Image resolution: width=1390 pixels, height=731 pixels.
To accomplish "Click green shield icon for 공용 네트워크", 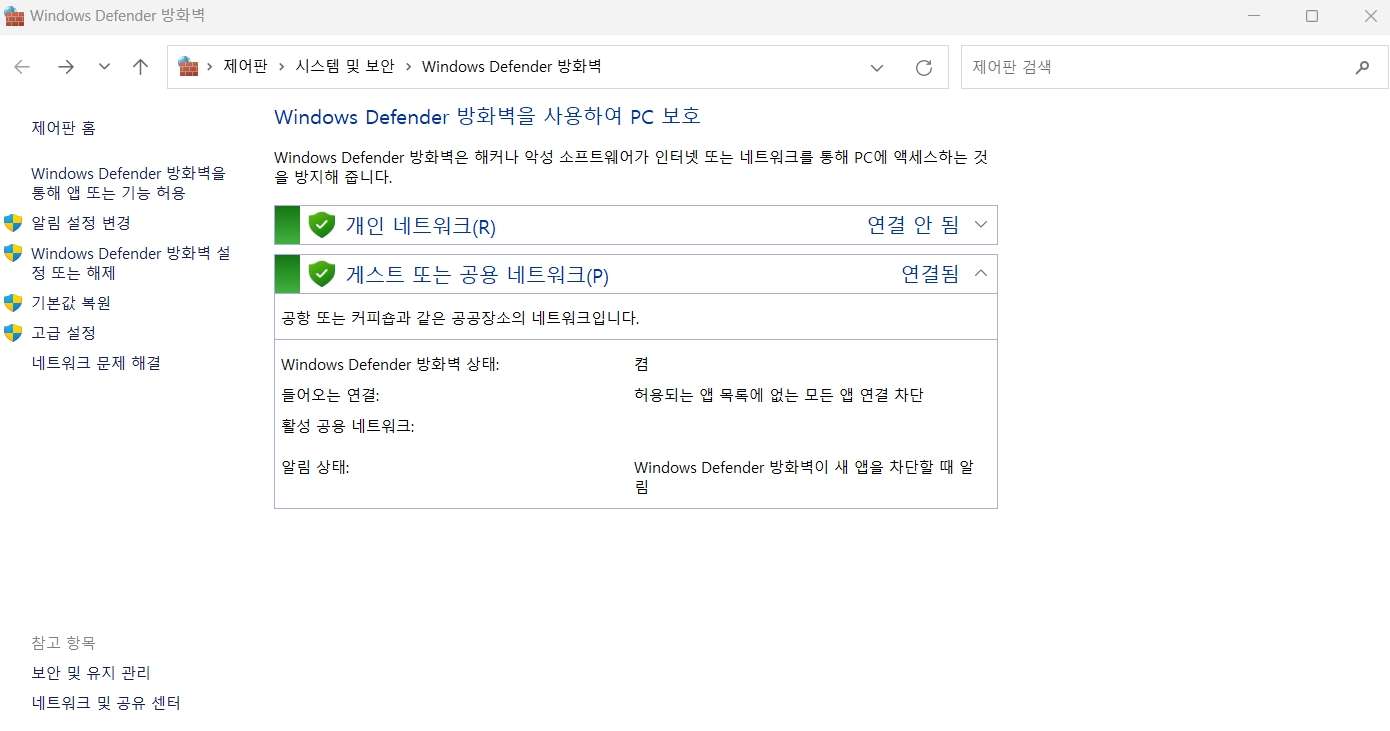I will 321,273.
